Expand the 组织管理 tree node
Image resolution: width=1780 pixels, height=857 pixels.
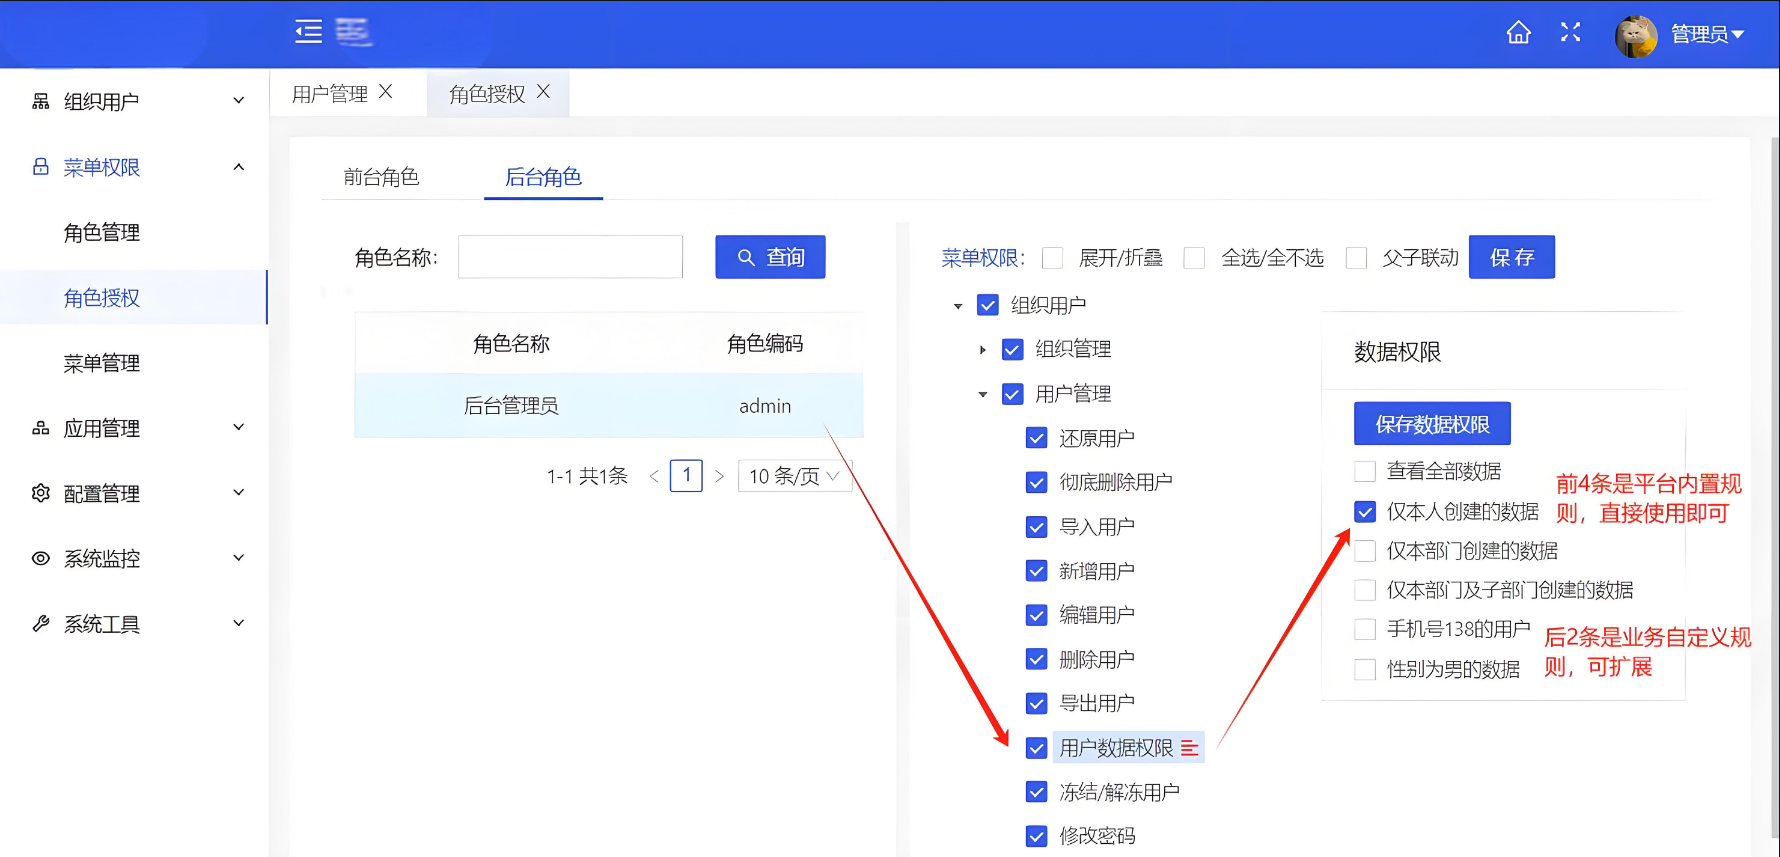pyautogui.click(x=983, y=350)
